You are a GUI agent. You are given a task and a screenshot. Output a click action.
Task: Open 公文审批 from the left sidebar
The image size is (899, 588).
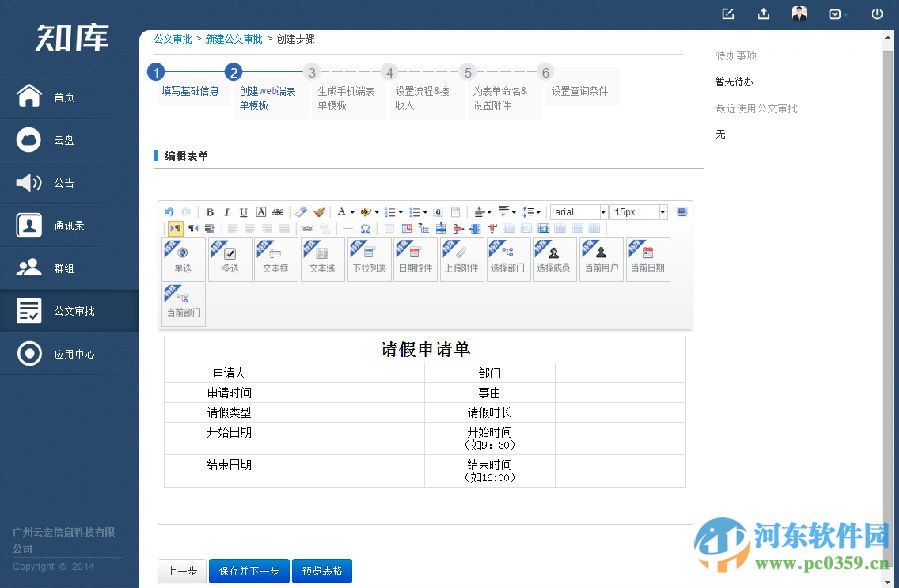pyautogui.click(x=70, y=310)
